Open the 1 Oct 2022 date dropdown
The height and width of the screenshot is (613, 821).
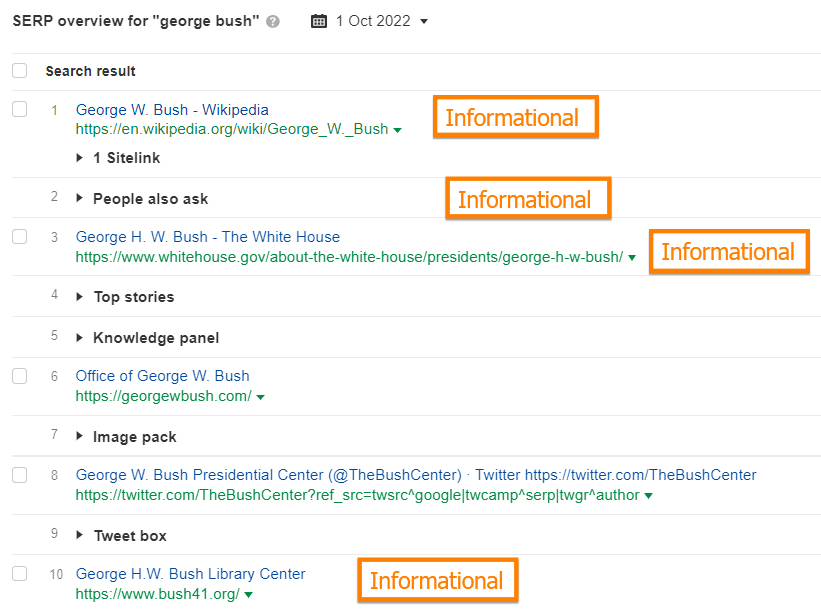click(x=385, y=20)
